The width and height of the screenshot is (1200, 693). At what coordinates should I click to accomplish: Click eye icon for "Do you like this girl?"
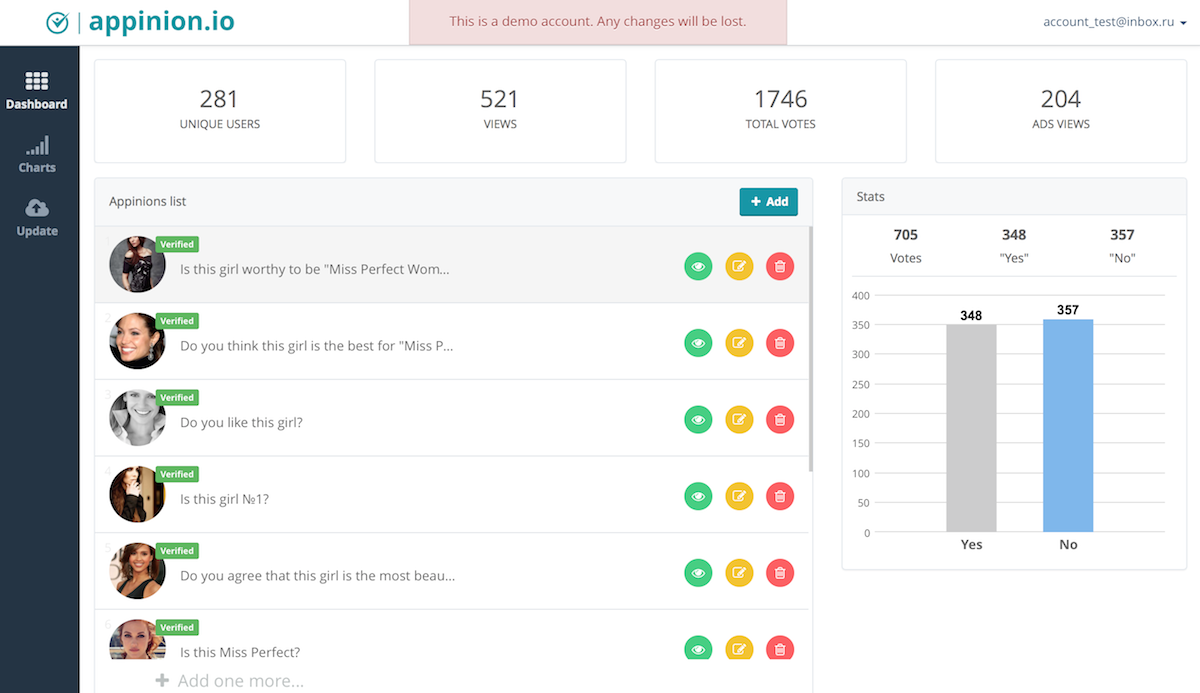[x=698, y=420]
